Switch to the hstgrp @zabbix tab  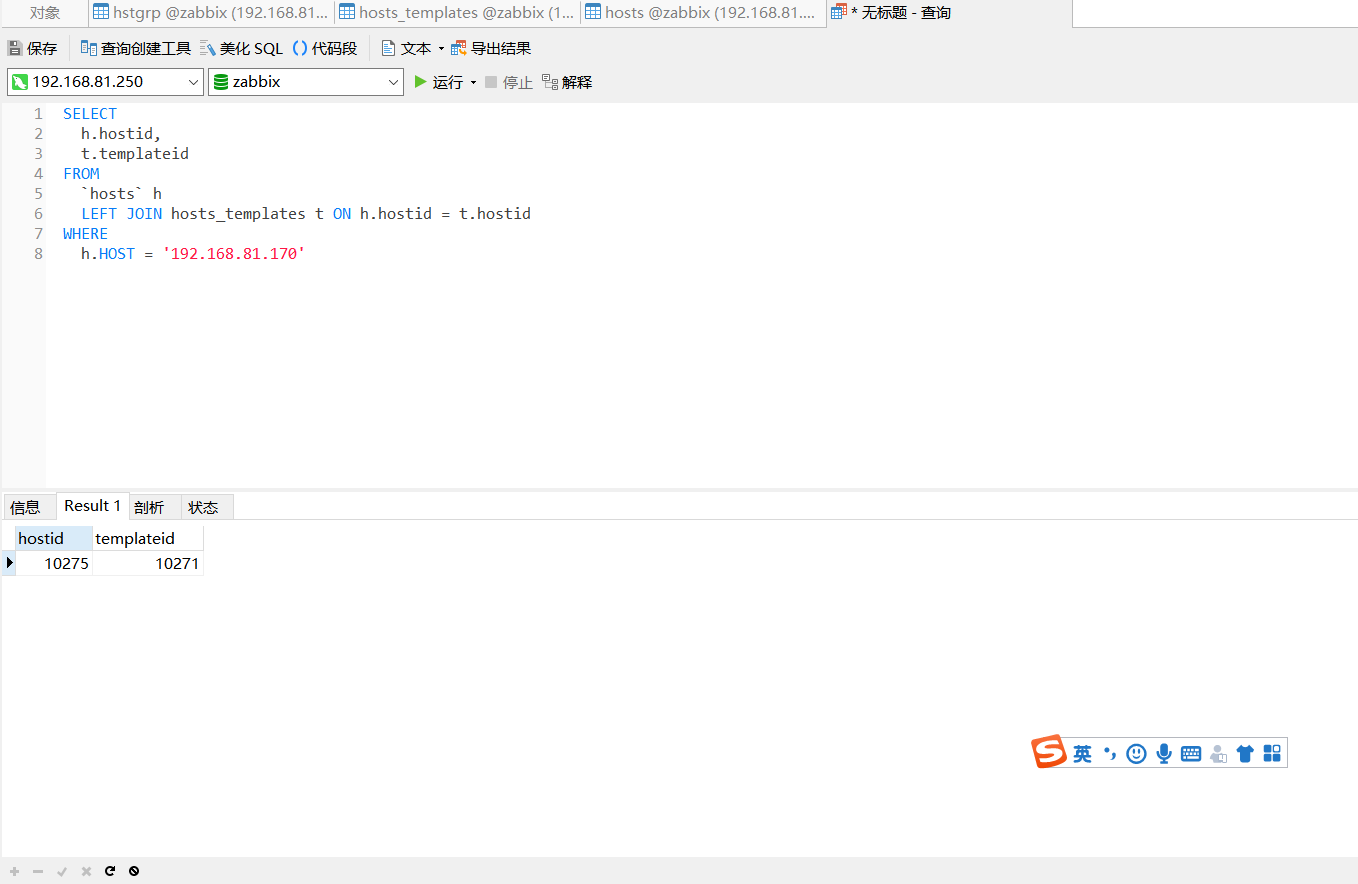[210, 13]
